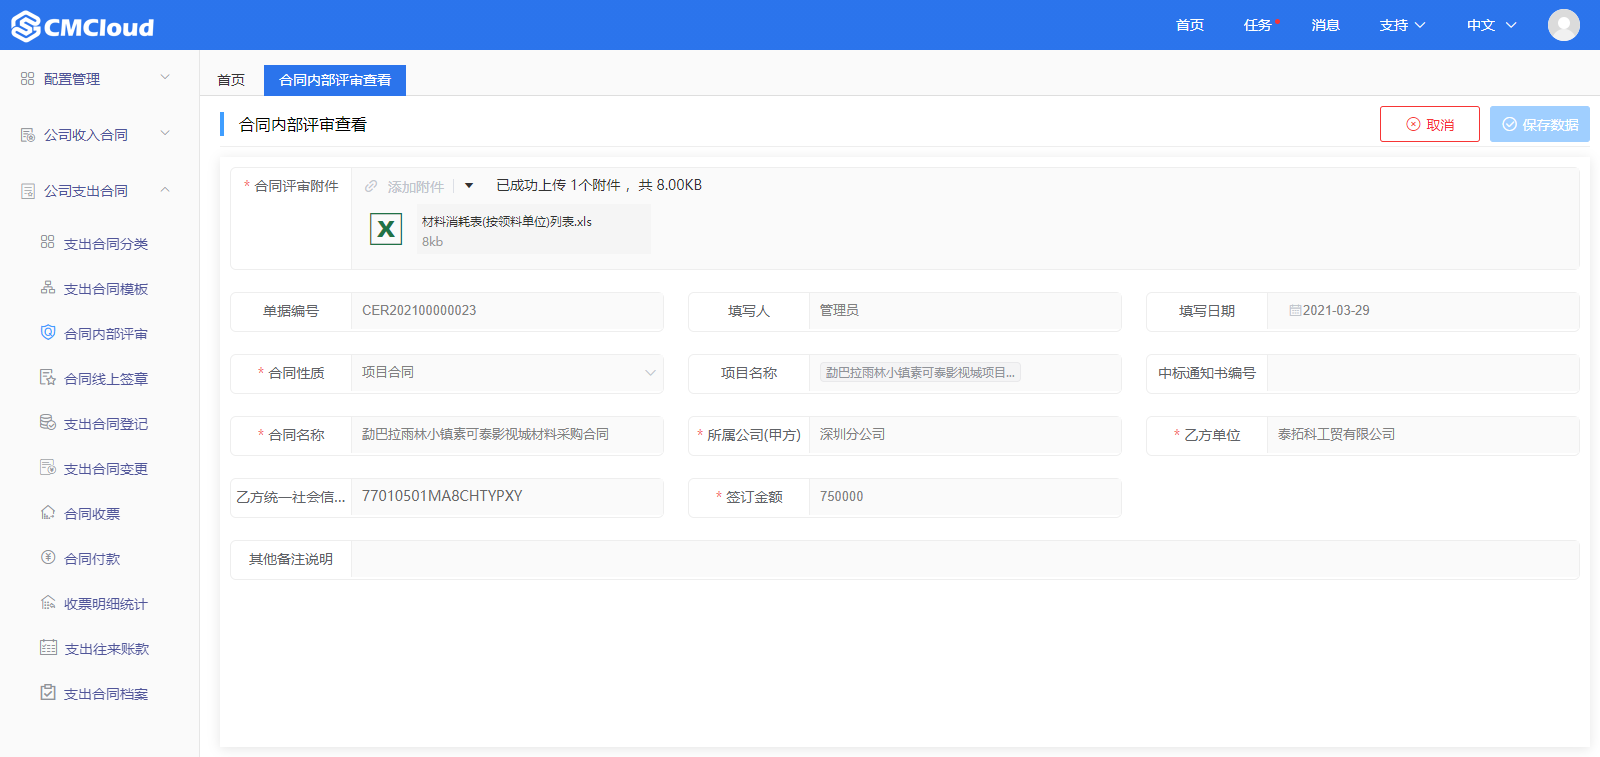Screen dimensions: 1600x757
Task: Click the 支出合同档案 clipboard icon
Action: click(x=47, y=692)
